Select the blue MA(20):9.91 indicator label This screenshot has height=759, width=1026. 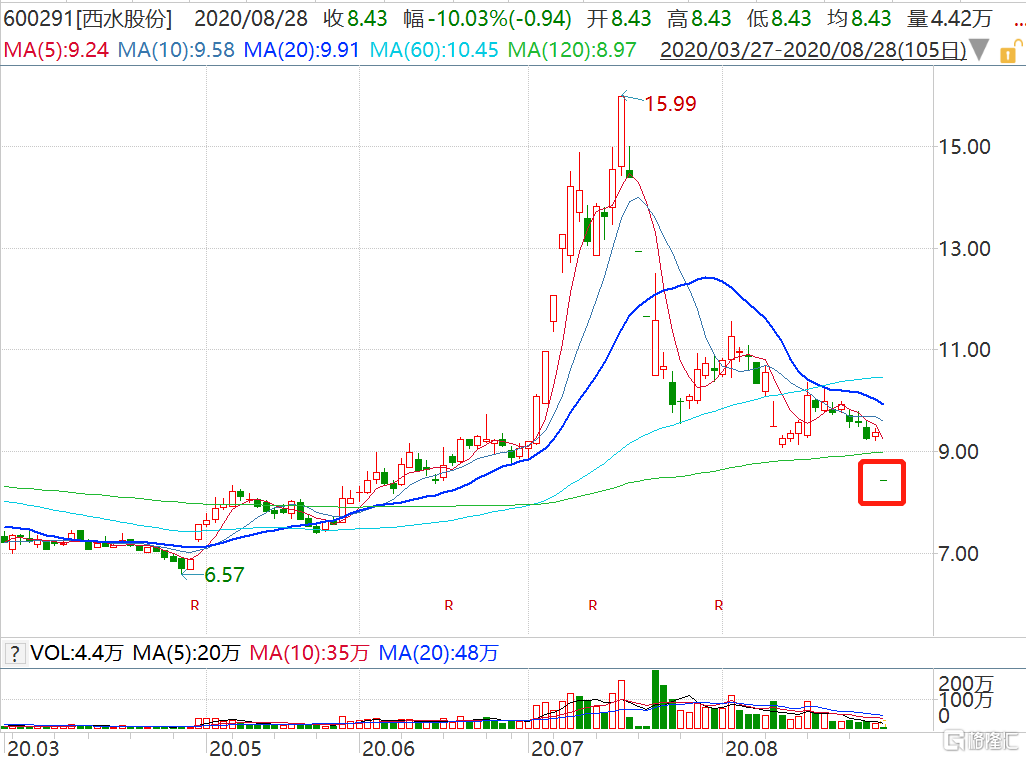coord(303,48)
